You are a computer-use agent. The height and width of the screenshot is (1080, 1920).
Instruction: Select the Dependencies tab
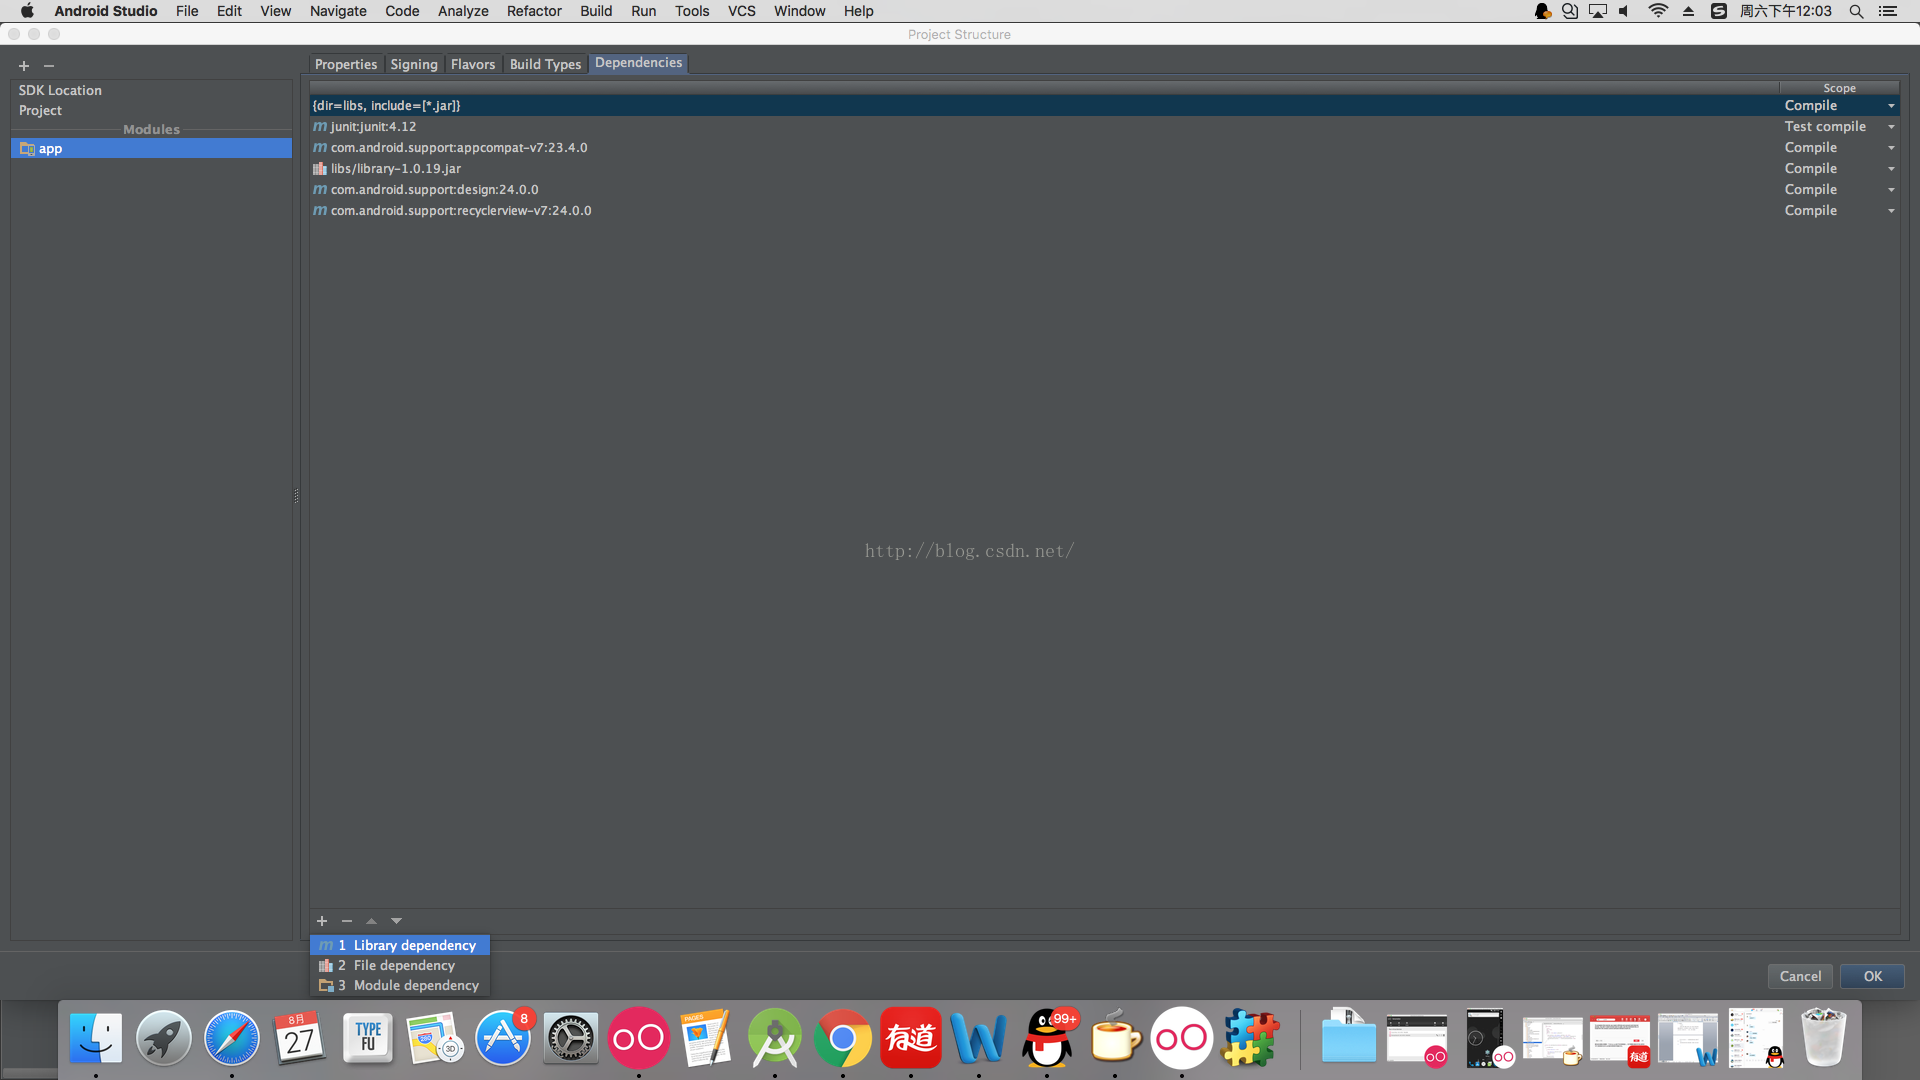(638, 63)
